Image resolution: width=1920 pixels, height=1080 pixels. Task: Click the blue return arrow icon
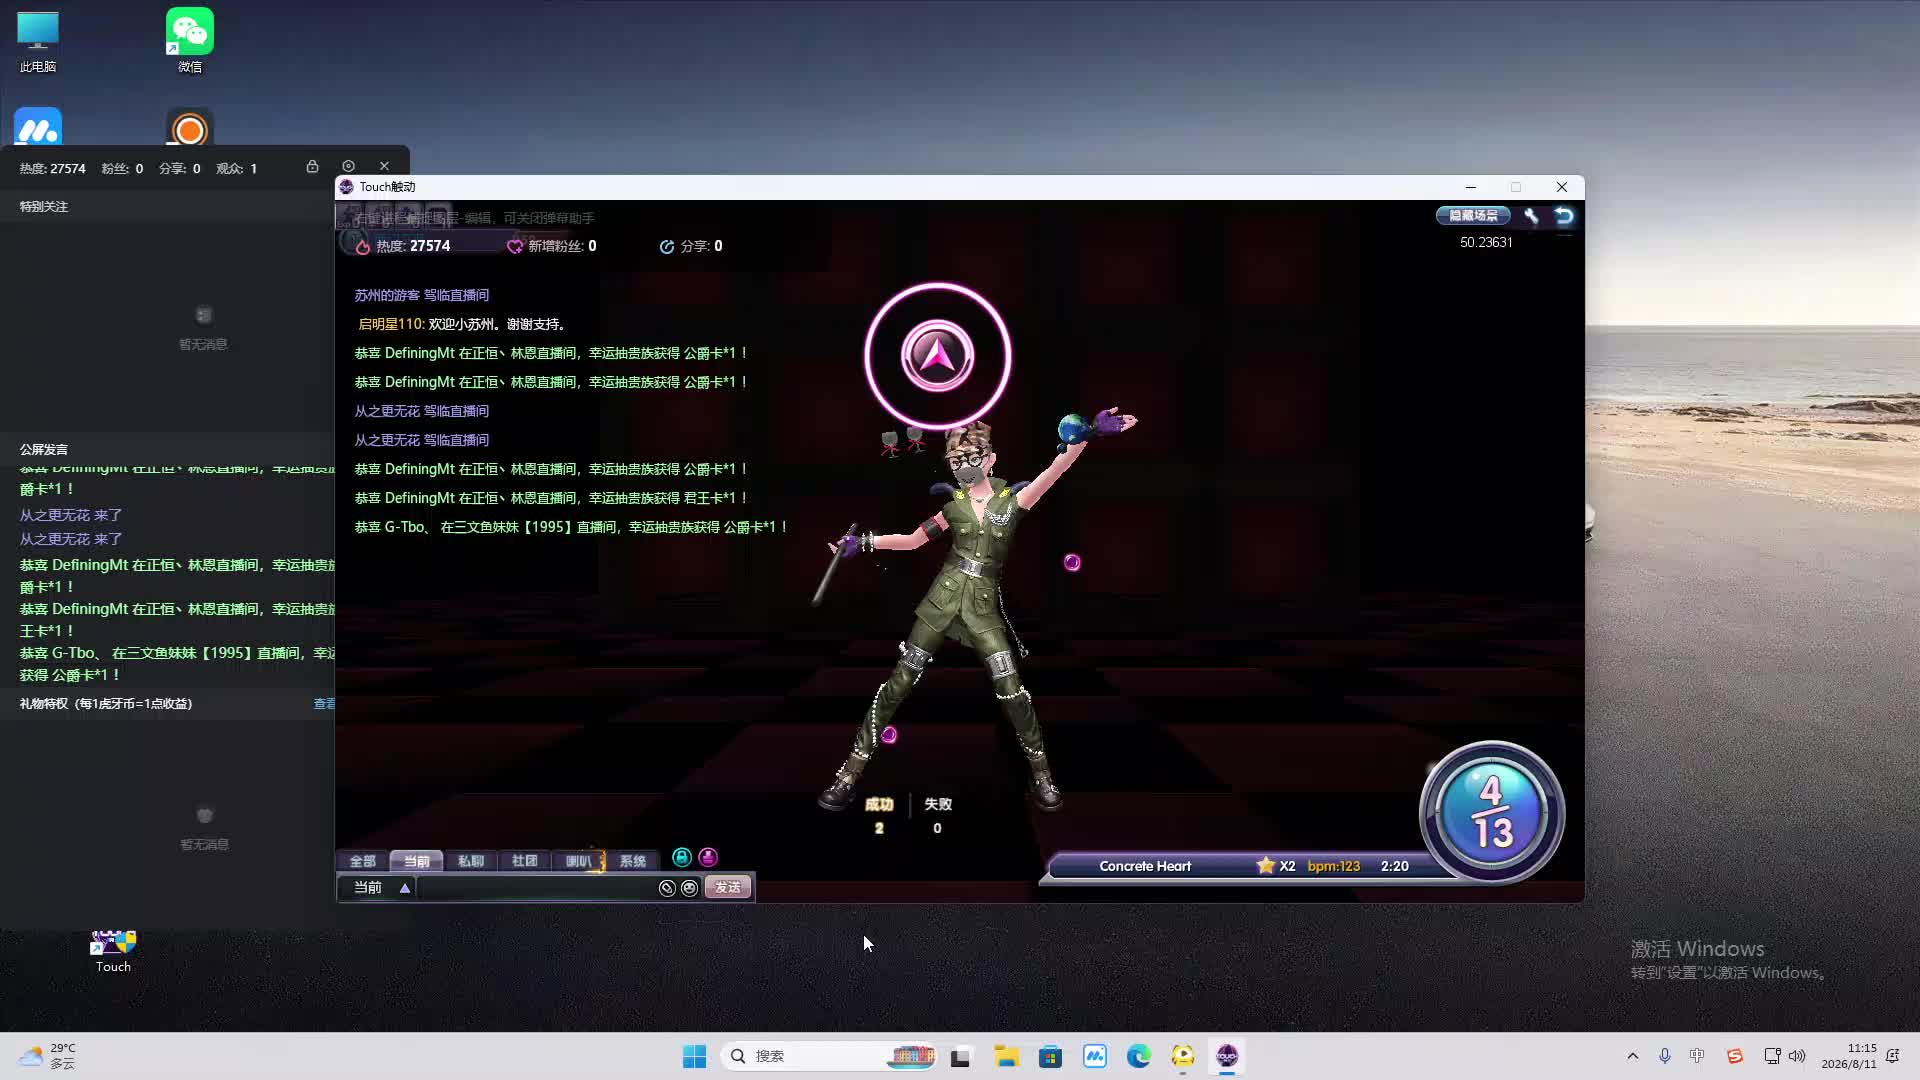click(x=1564, y=215)
